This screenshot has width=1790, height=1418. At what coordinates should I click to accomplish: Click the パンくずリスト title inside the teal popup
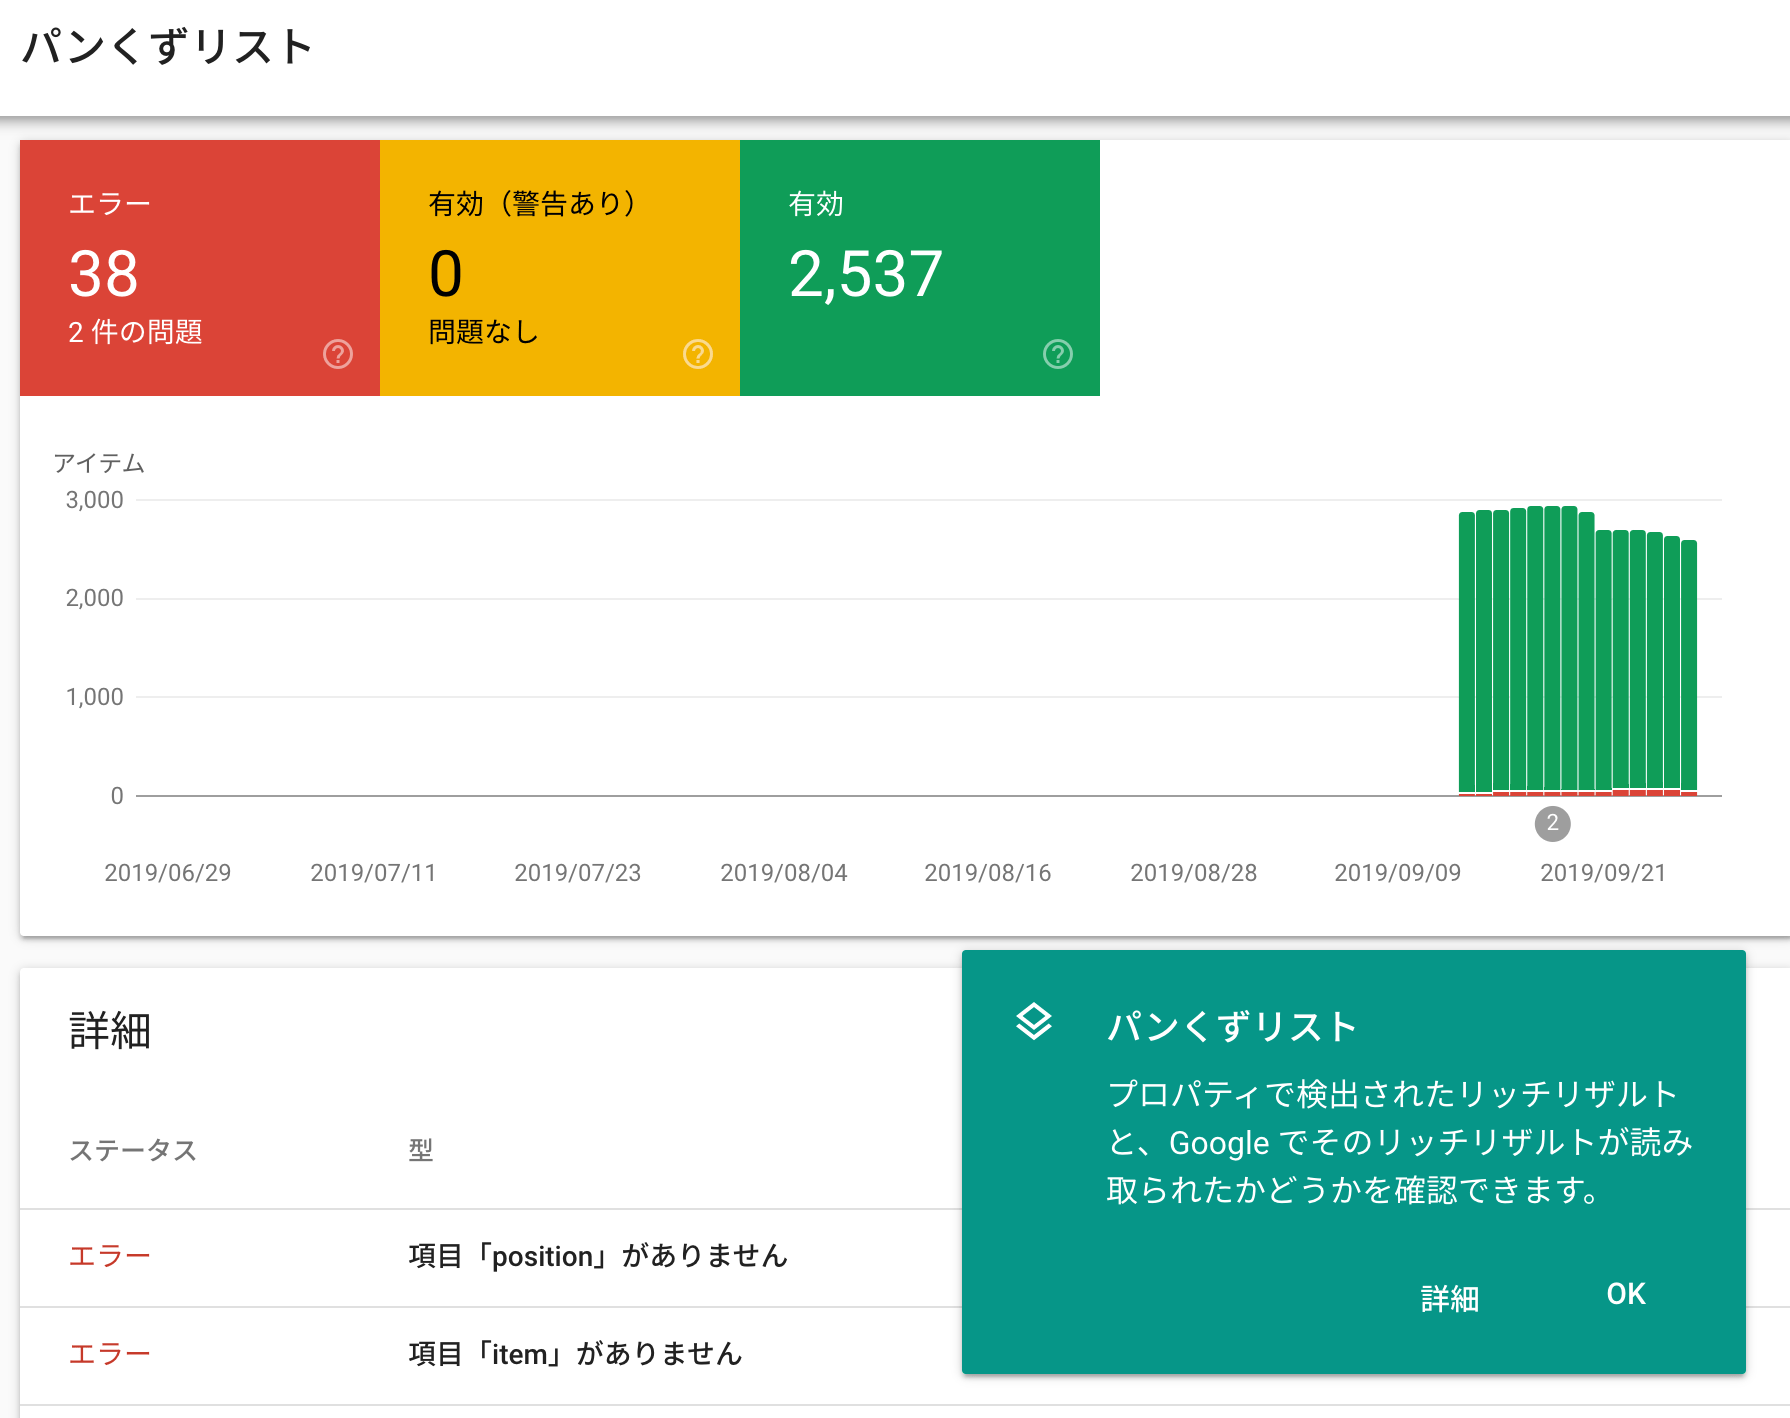point(1232,1027)
